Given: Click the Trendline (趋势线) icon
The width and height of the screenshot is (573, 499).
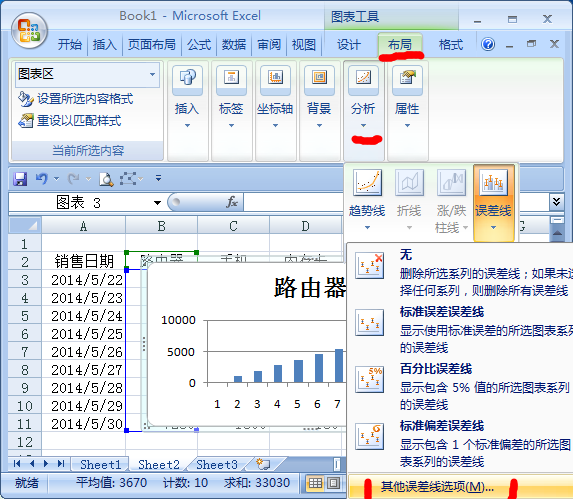Looking at the screenshot, I should 367,182.
